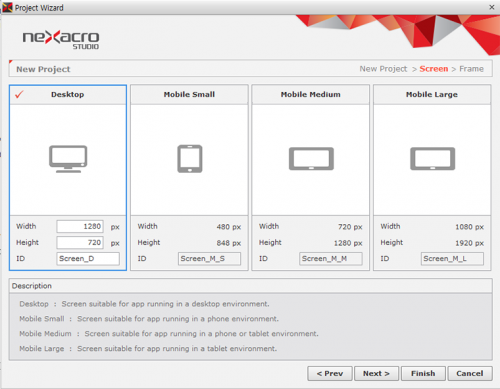Select the Mobile Large tablet icon

click(x=432, y=159)
